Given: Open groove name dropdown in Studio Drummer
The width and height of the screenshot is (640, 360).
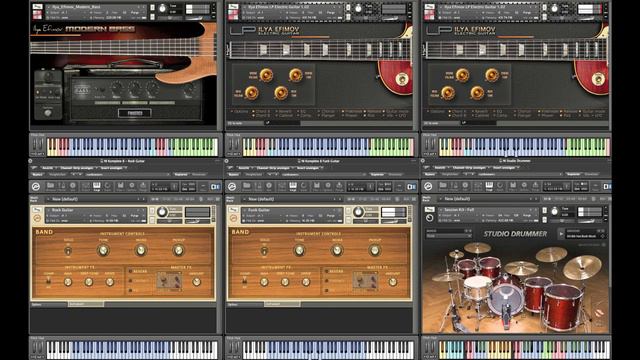Looking at the screenshot, I should point(584,236).
